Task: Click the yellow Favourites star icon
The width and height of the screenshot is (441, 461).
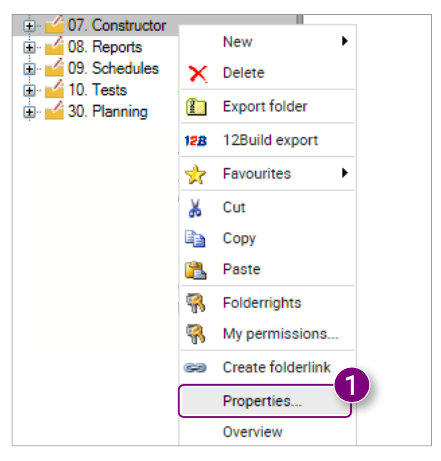Action: (195, 174)
